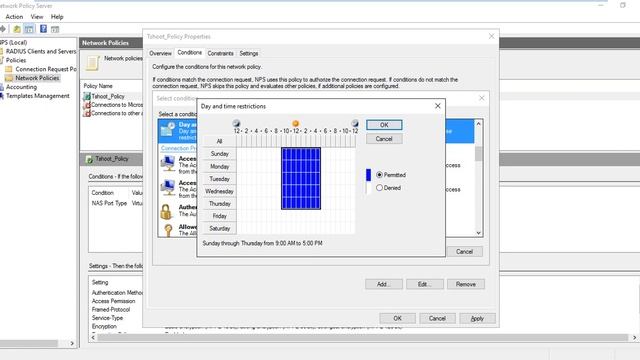This screenshot has height=360, width=640.
Task: Click the computer icon of first Access condition
Action: 168,164
